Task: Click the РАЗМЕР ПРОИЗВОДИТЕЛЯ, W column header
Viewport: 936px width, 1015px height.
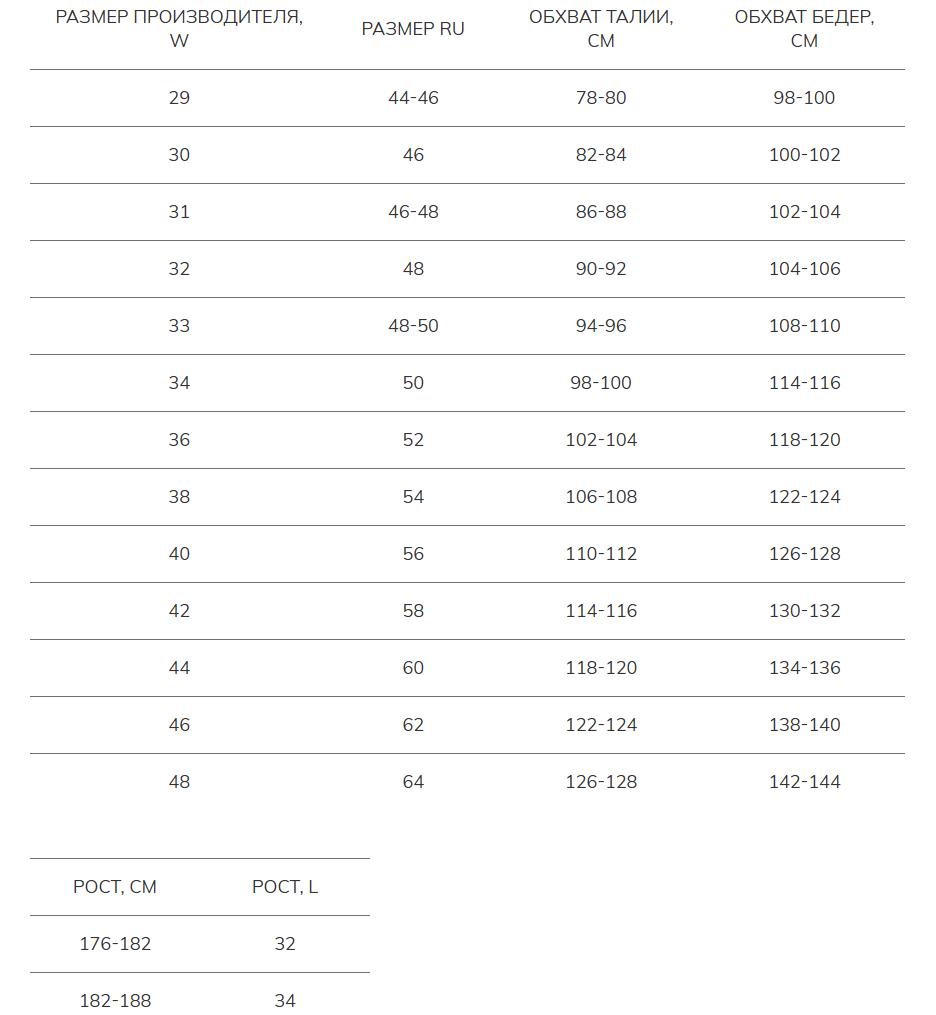Action: point(179,28)
